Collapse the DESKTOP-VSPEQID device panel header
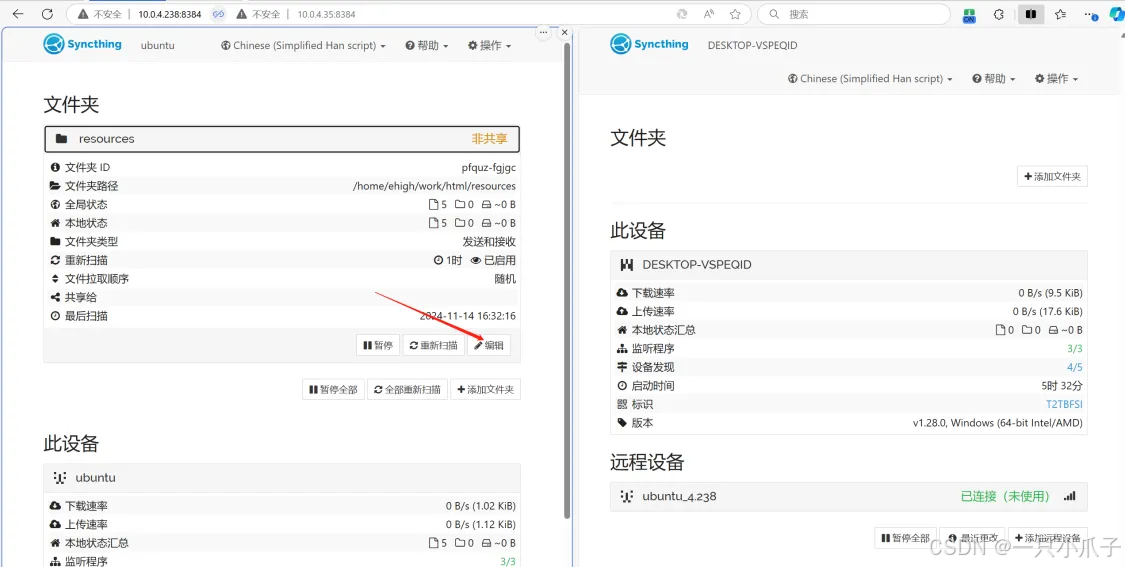The width and height of the screenshot is (1125, 567). pyautogui.click(x=849, y=264)
